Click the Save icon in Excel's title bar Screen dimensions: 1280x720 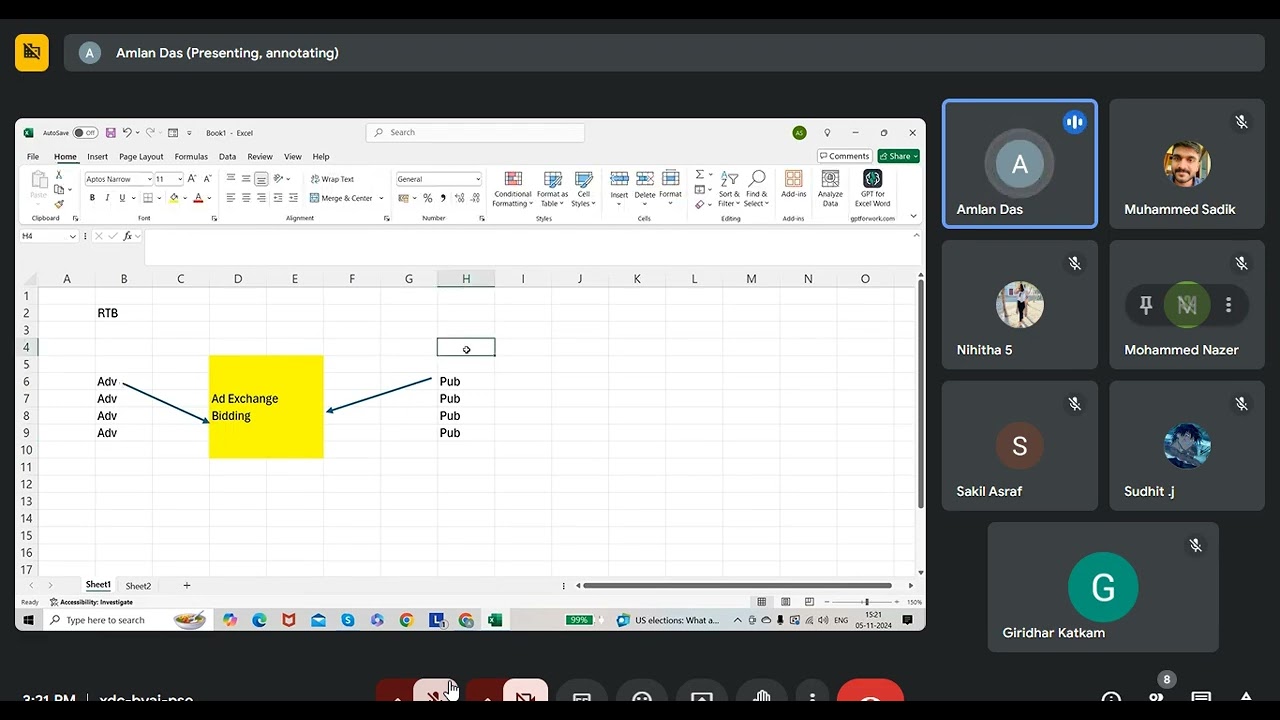pos(111,132)
